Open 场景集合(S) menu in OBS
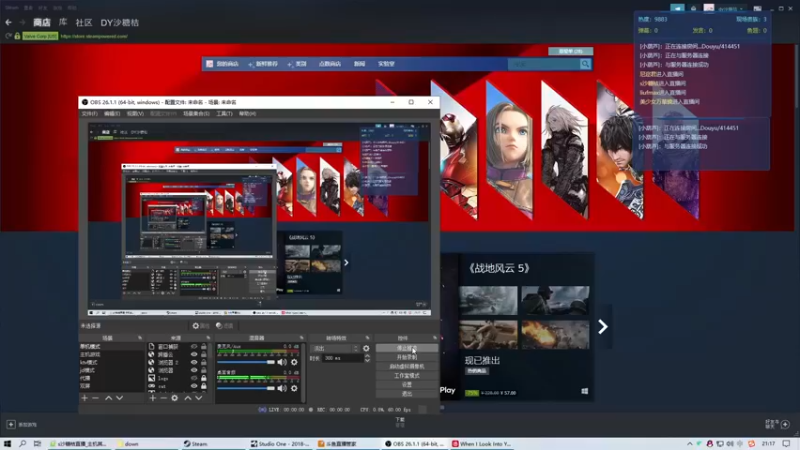This screenshot has height=450, width=800. point(196,113)
